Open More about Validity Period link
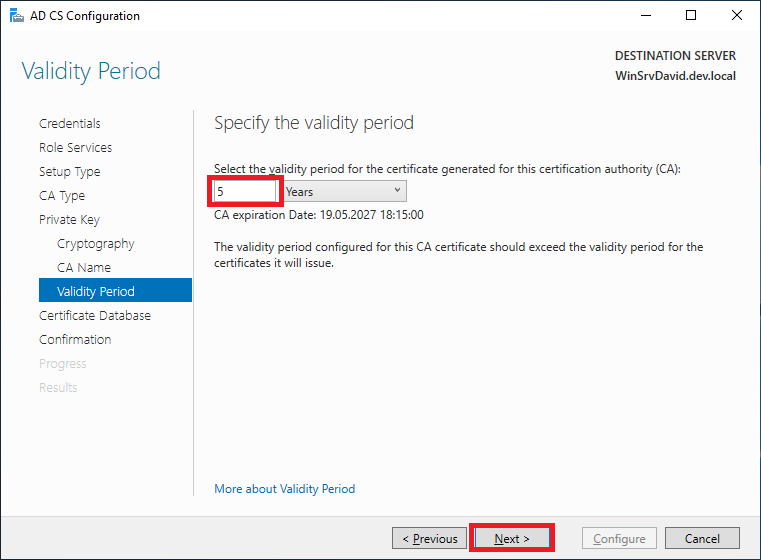This screenshot has width=761, height=560. (285, 489)
